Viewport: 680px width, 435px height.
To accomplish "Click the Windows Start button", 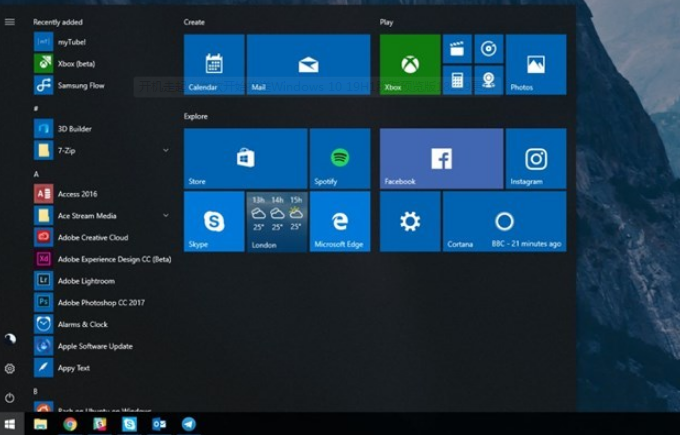I will (10, 424).
